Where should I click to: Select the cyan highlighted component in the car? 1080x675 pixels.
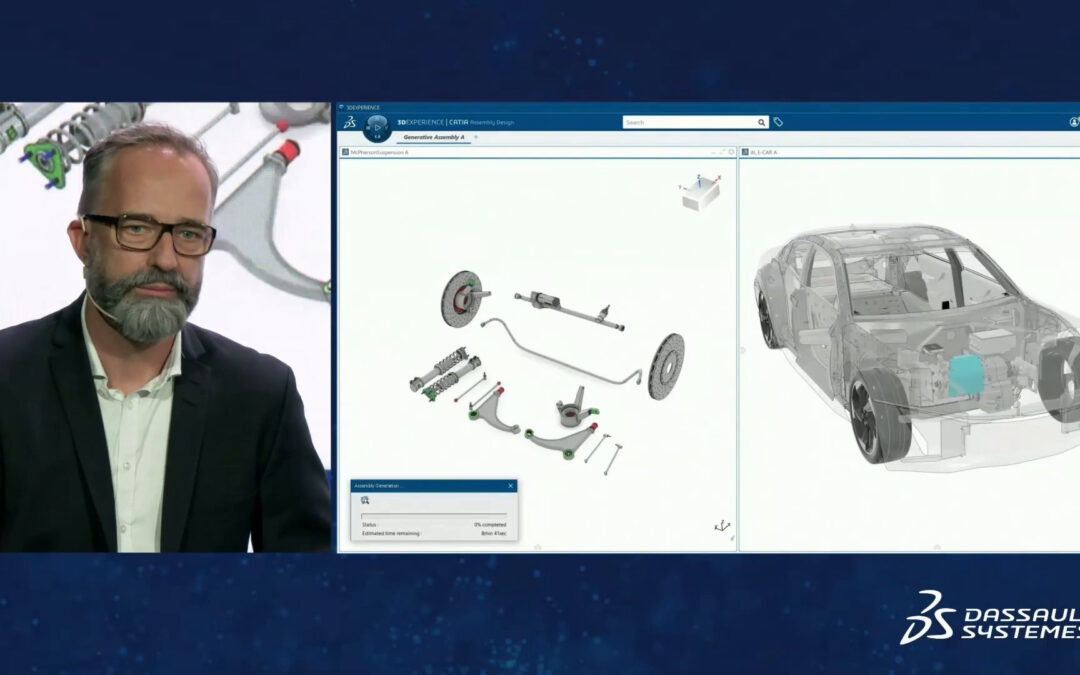(x=966, y=377)
